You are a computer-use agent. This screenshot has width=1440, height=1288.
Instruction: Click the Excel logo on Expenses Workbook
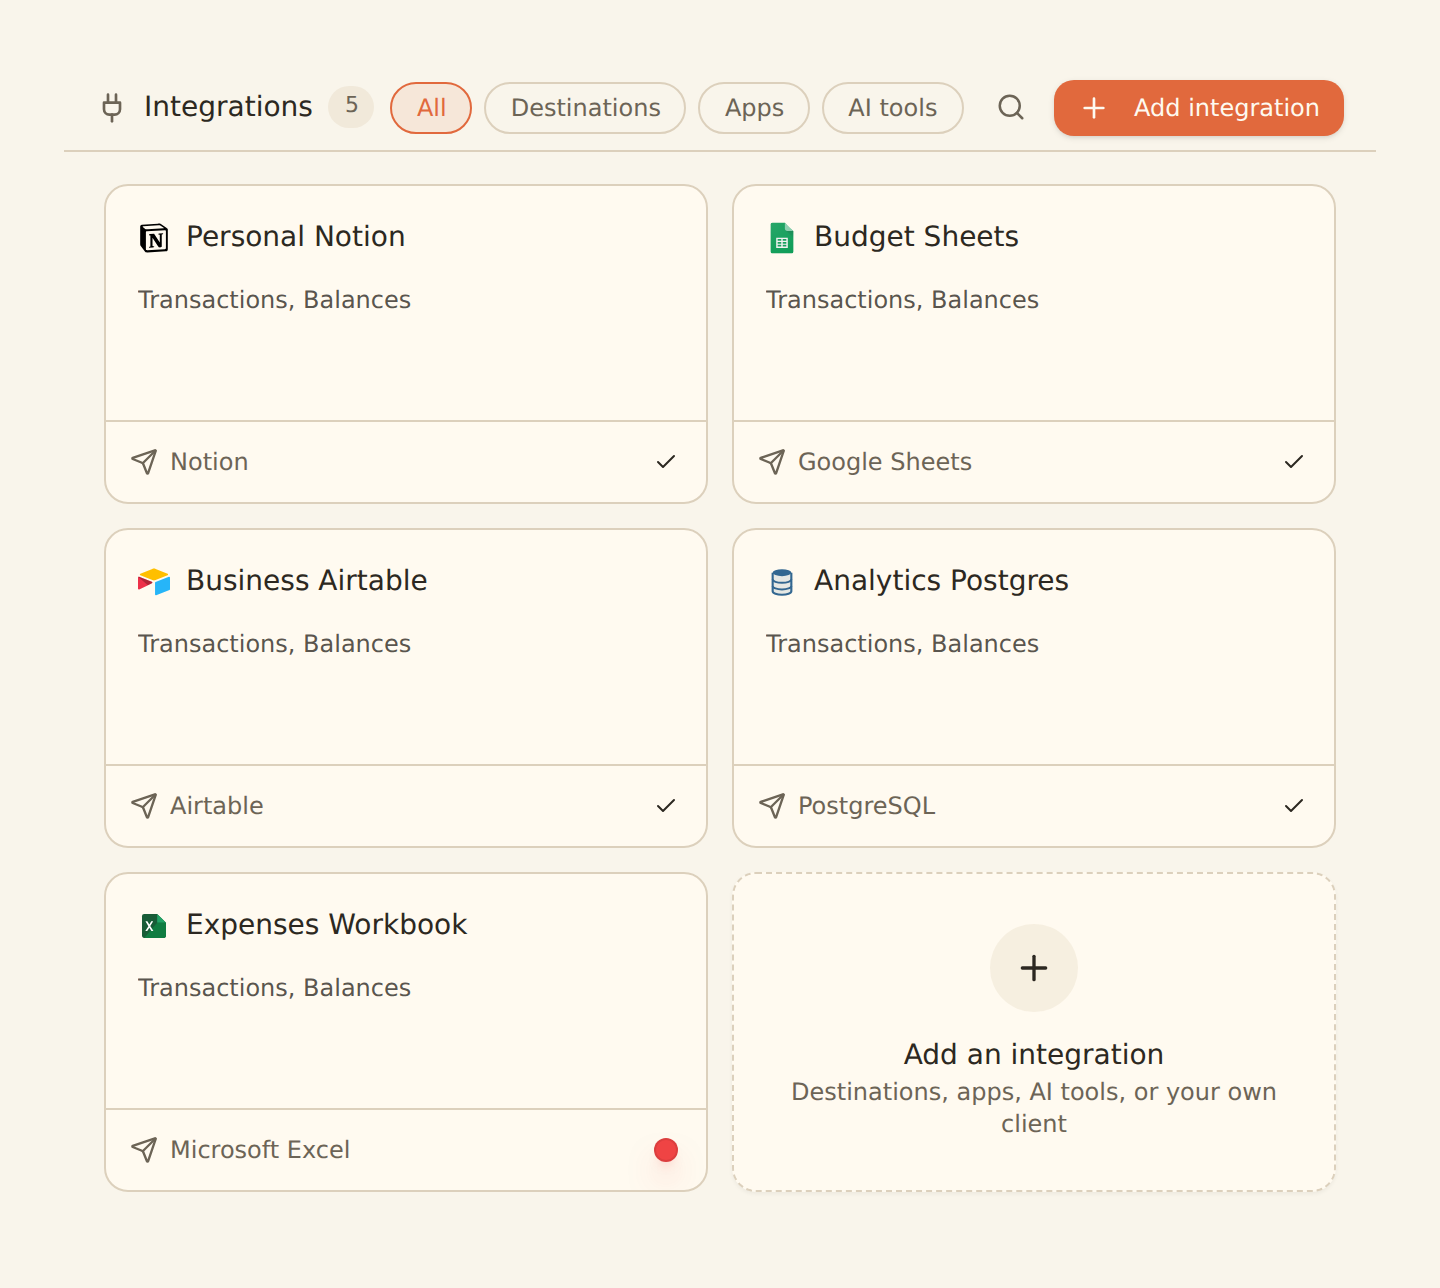click(154, 926)
